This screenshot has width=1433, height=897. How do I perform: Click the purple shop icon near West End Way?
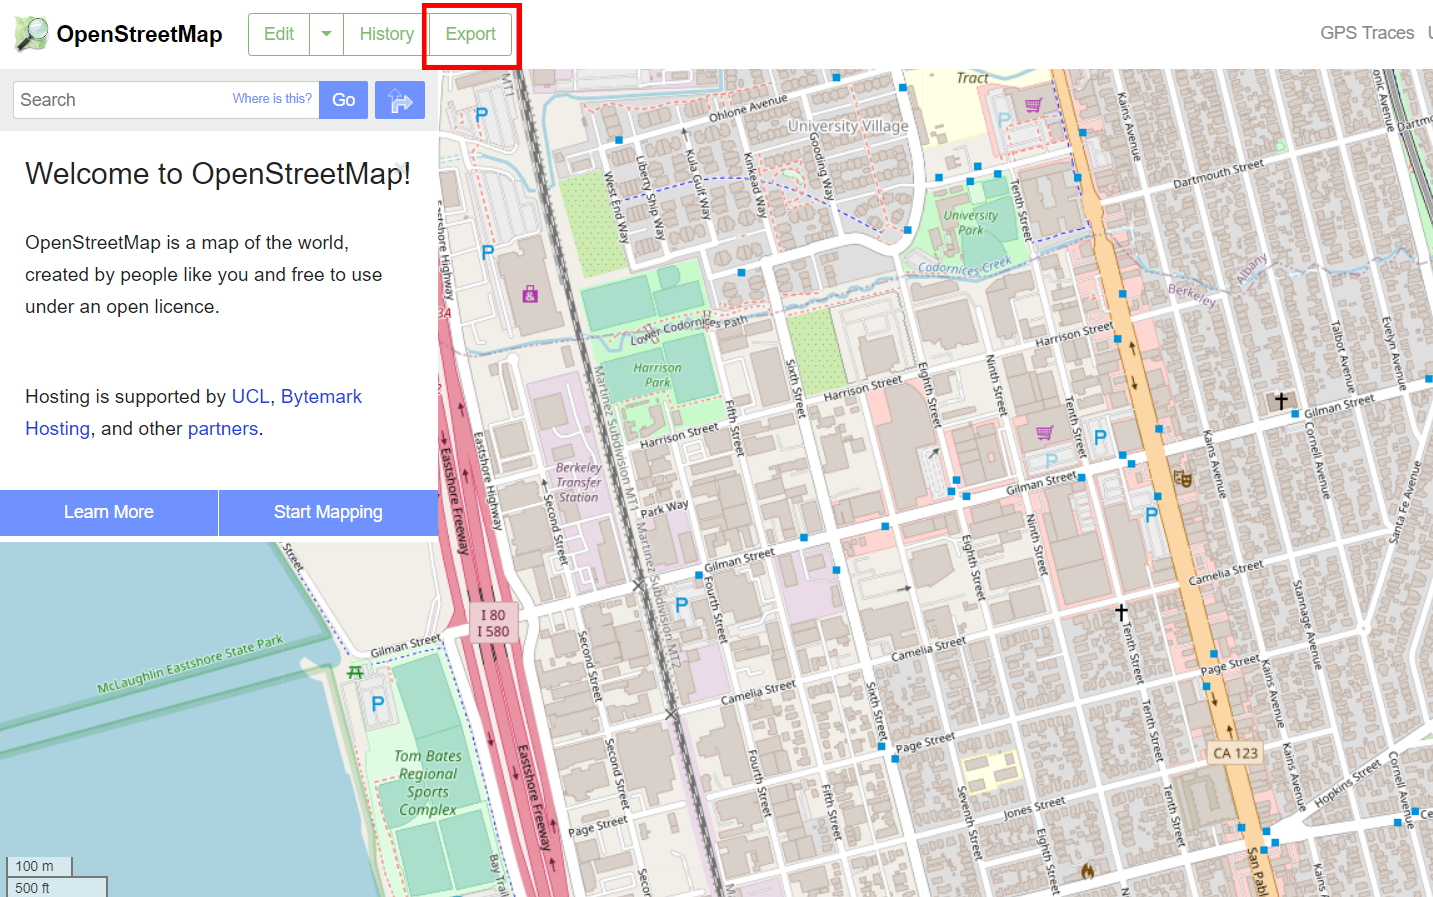click(x=530, y=294)
